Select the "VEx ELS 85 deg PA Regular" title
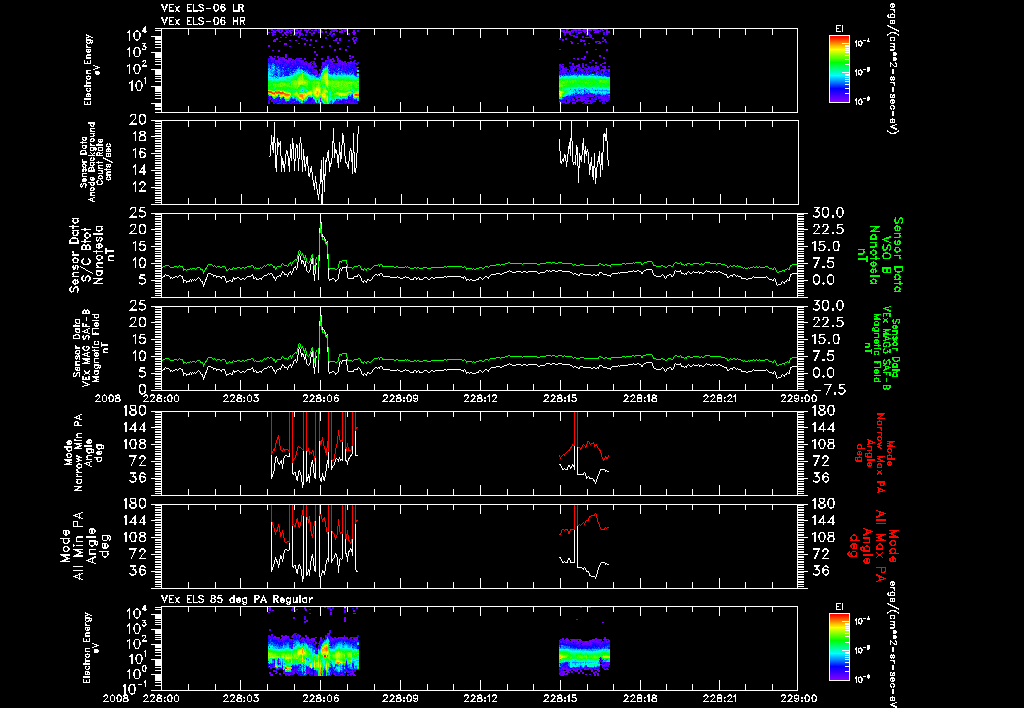The width and height of the screenshot is (1024, 708). (237, 599)
